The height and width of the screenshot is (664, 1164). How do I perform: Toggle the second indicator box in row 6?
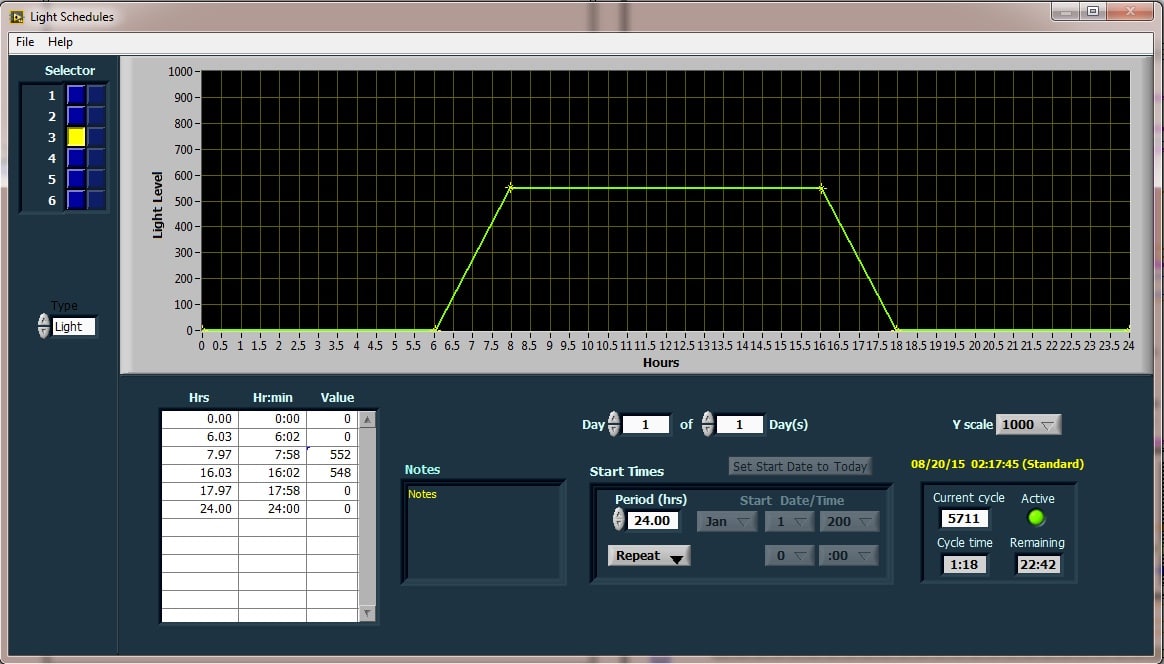(97, 200)
